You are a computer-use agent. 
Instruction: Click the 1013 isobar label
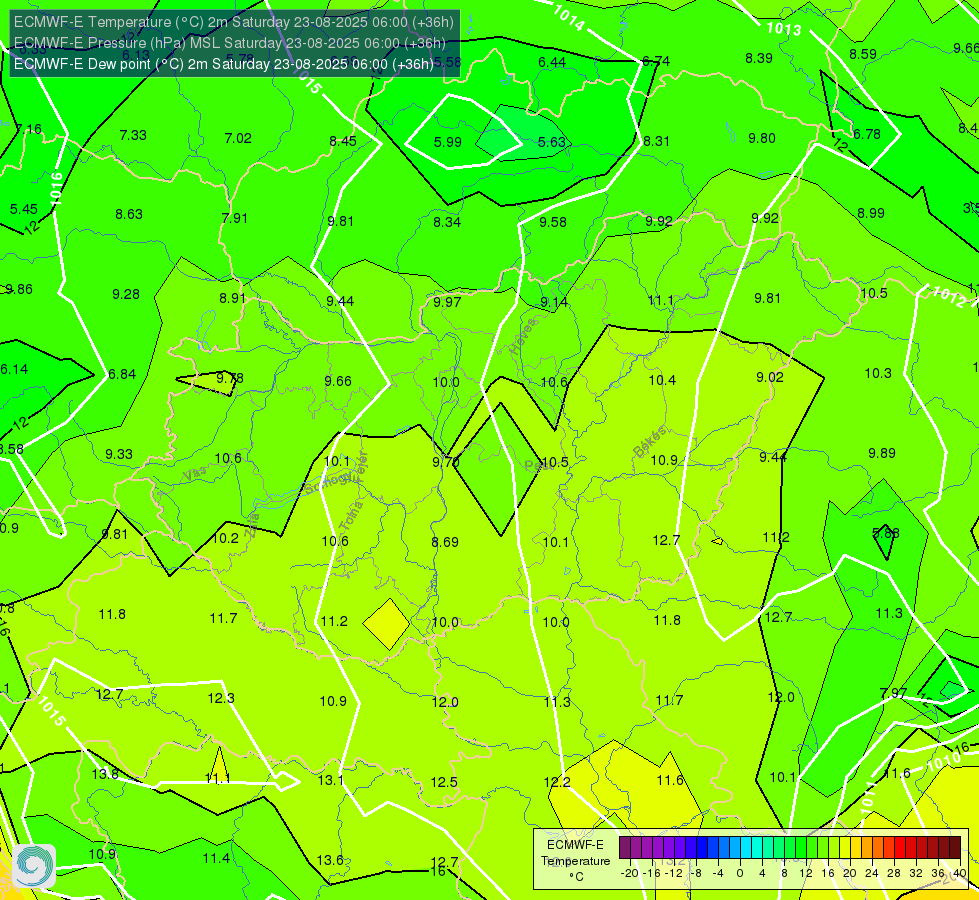(784, 29)
